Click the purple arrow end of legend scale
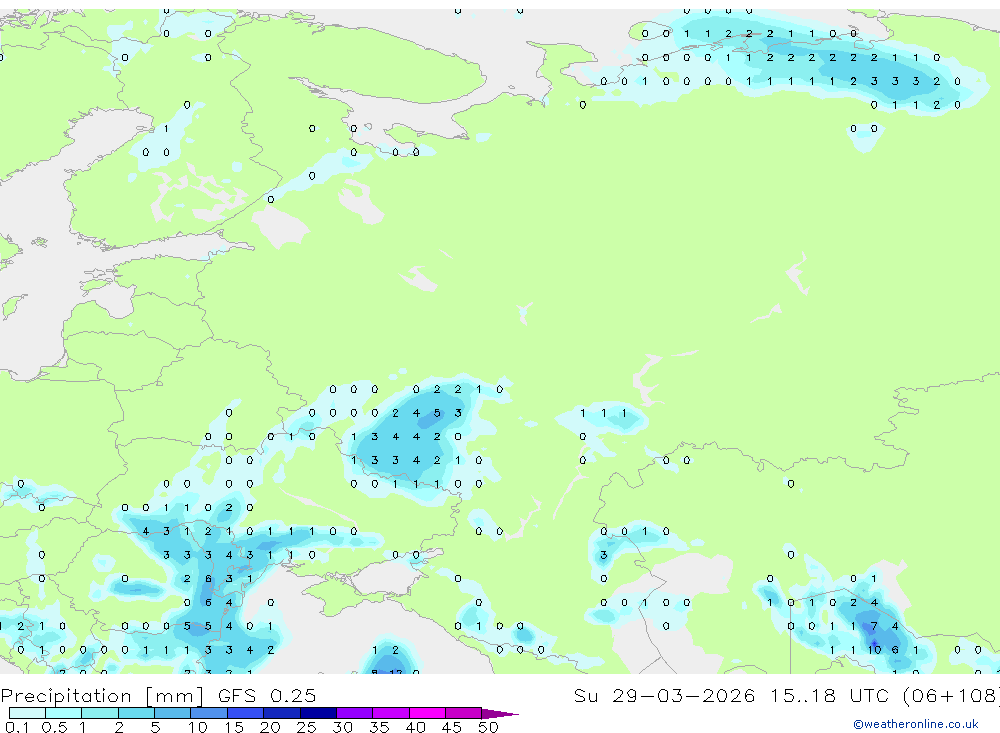Viewport: 1000px width, 733px height. pyautogui.click(x=499, y=713)
